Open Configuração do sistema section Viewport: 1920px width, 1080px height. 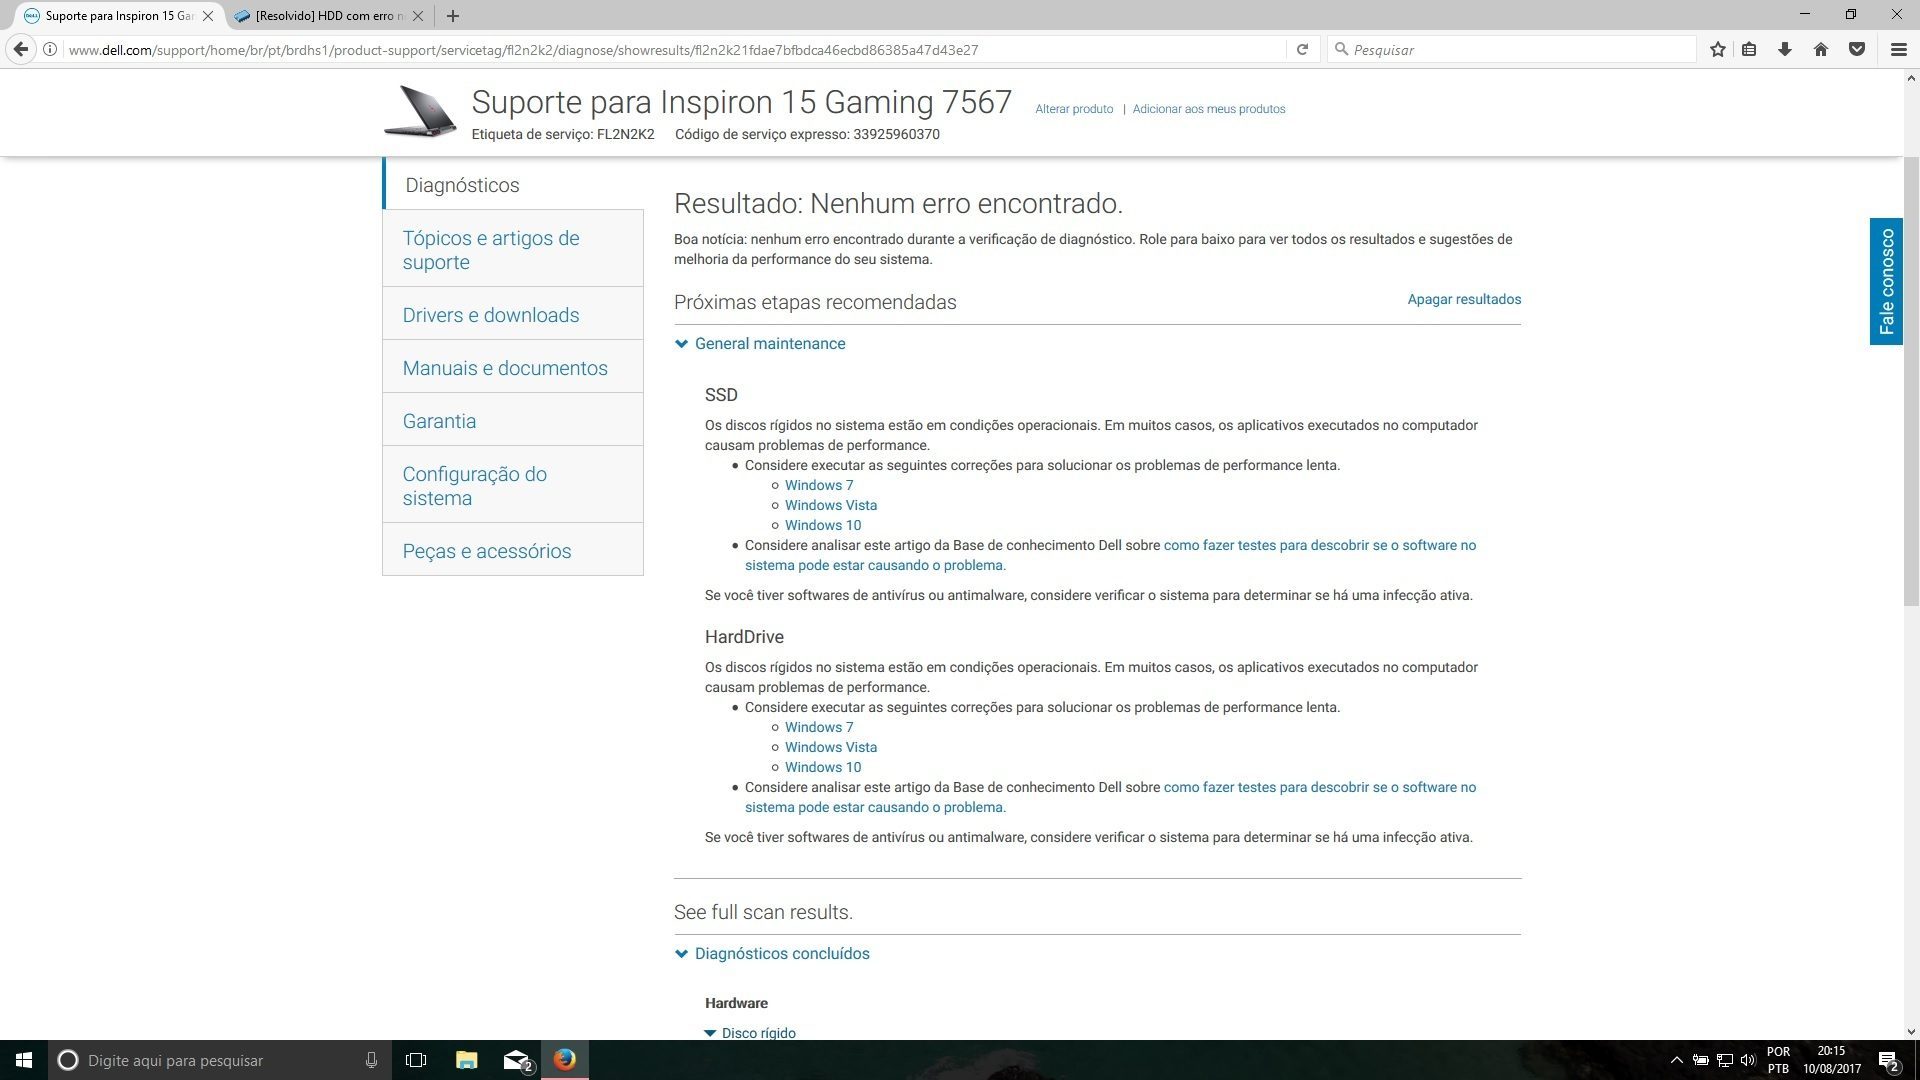pyautogui.click(x=513, y=485)
